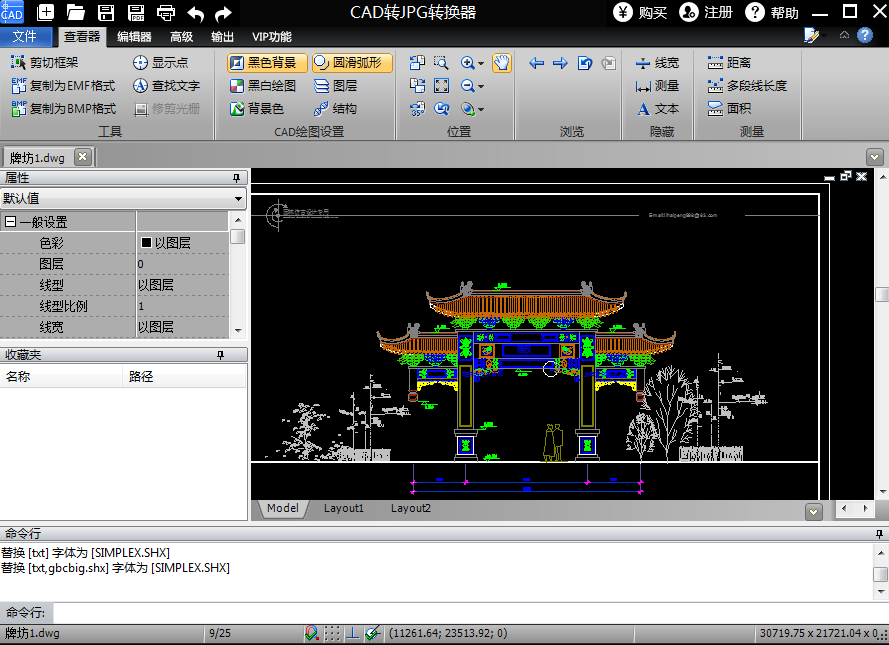Click the undo arrow icon
The width and height of the screenshot is (889, 645).
point(196,13)
